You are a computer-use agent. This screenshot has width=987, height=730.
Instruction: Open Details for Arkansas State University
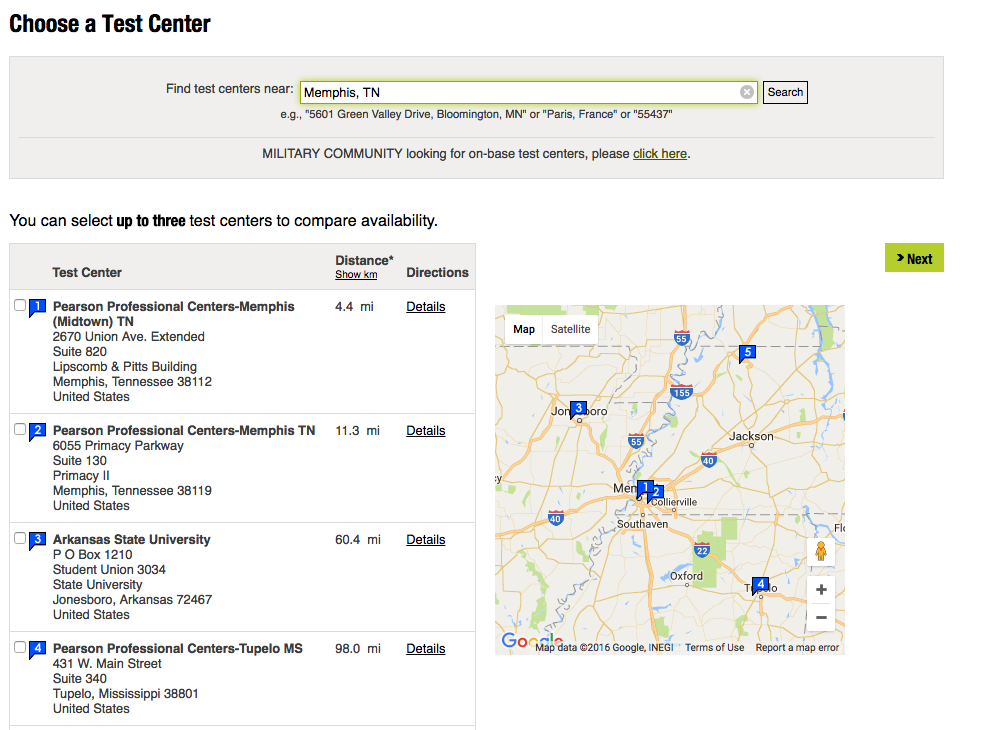[425, 539]
